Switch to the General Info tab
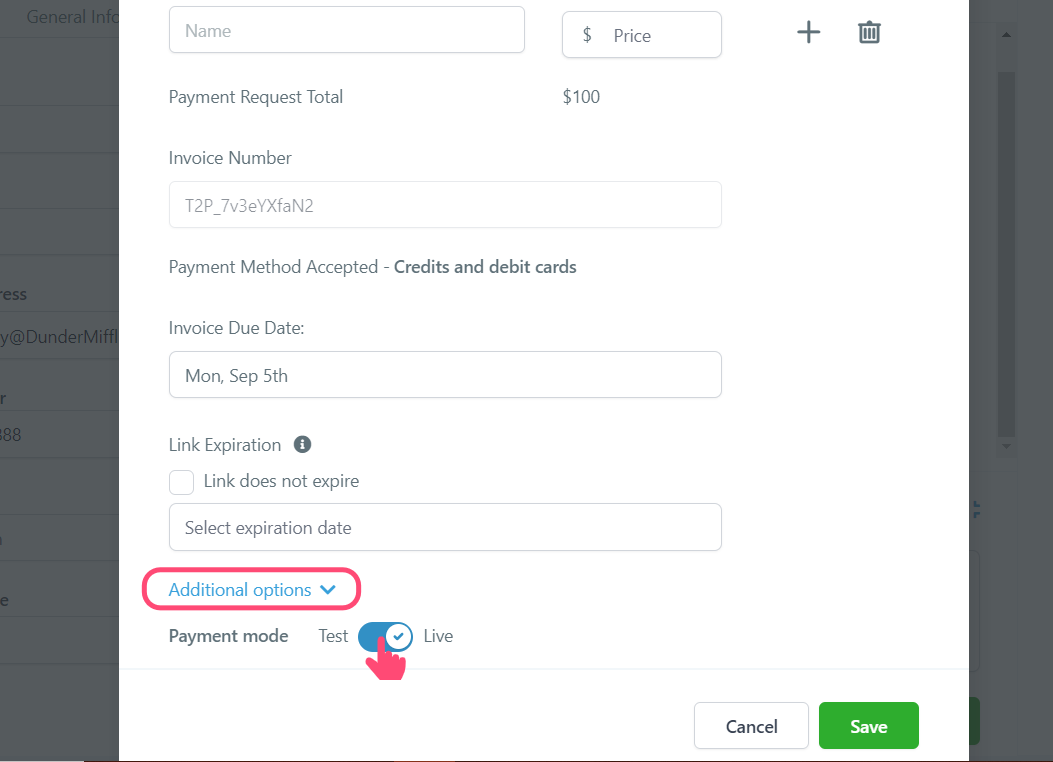 [x=73, y=17]
